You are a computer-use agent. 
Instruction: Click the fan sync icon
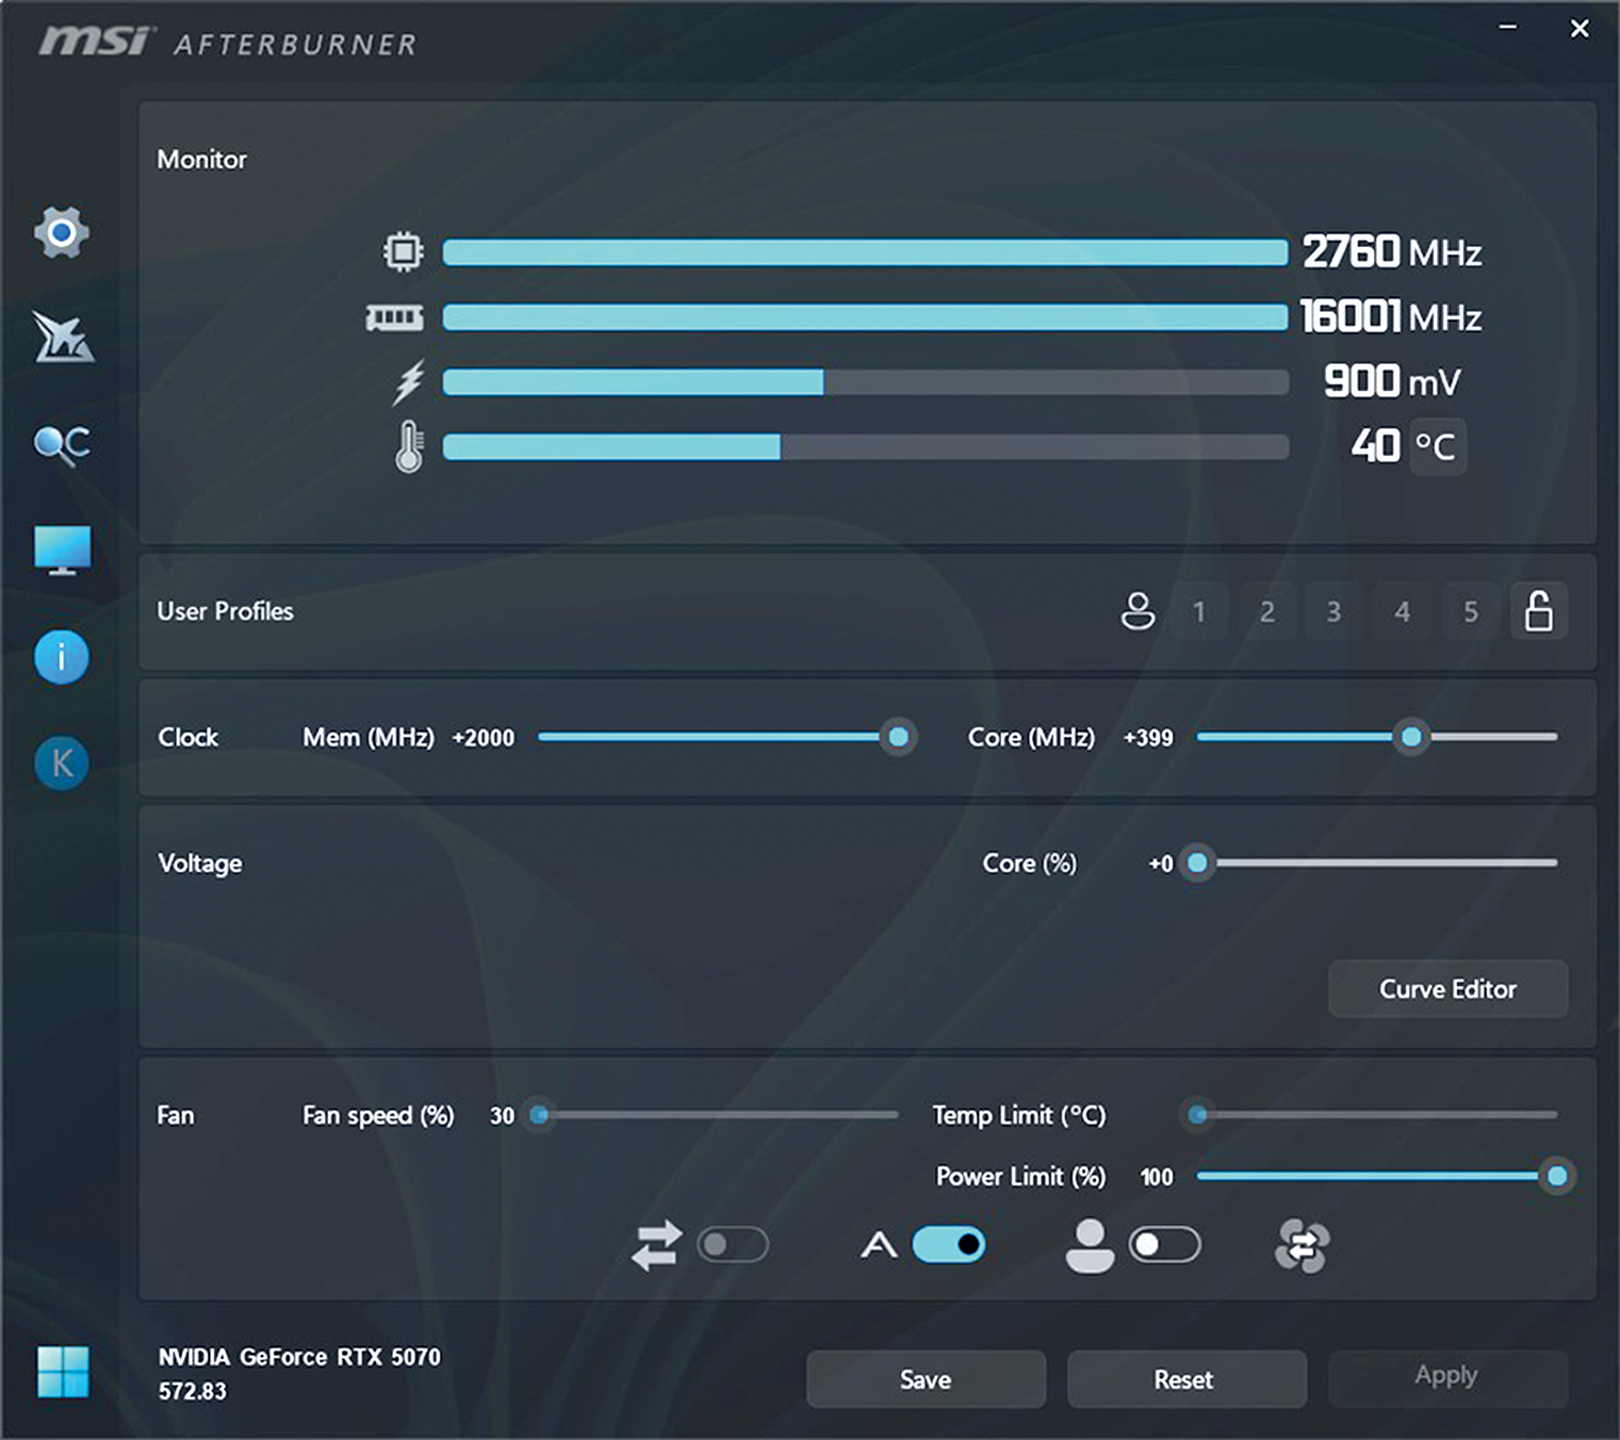pos(1301,1246)
